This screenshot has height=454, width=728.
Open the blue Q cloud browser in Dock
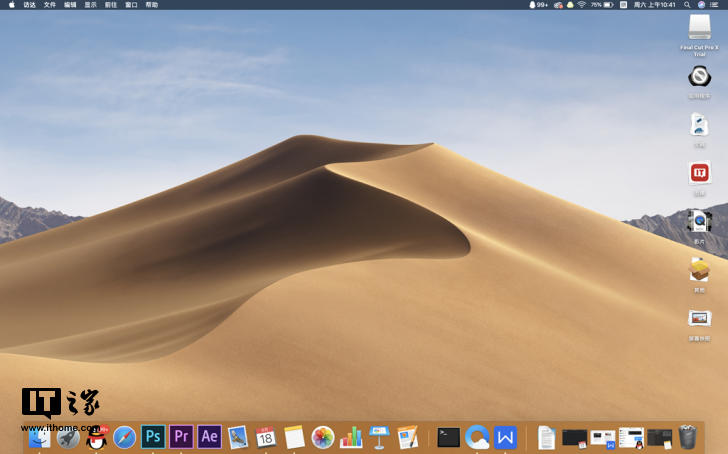click(x=477, y=437)
